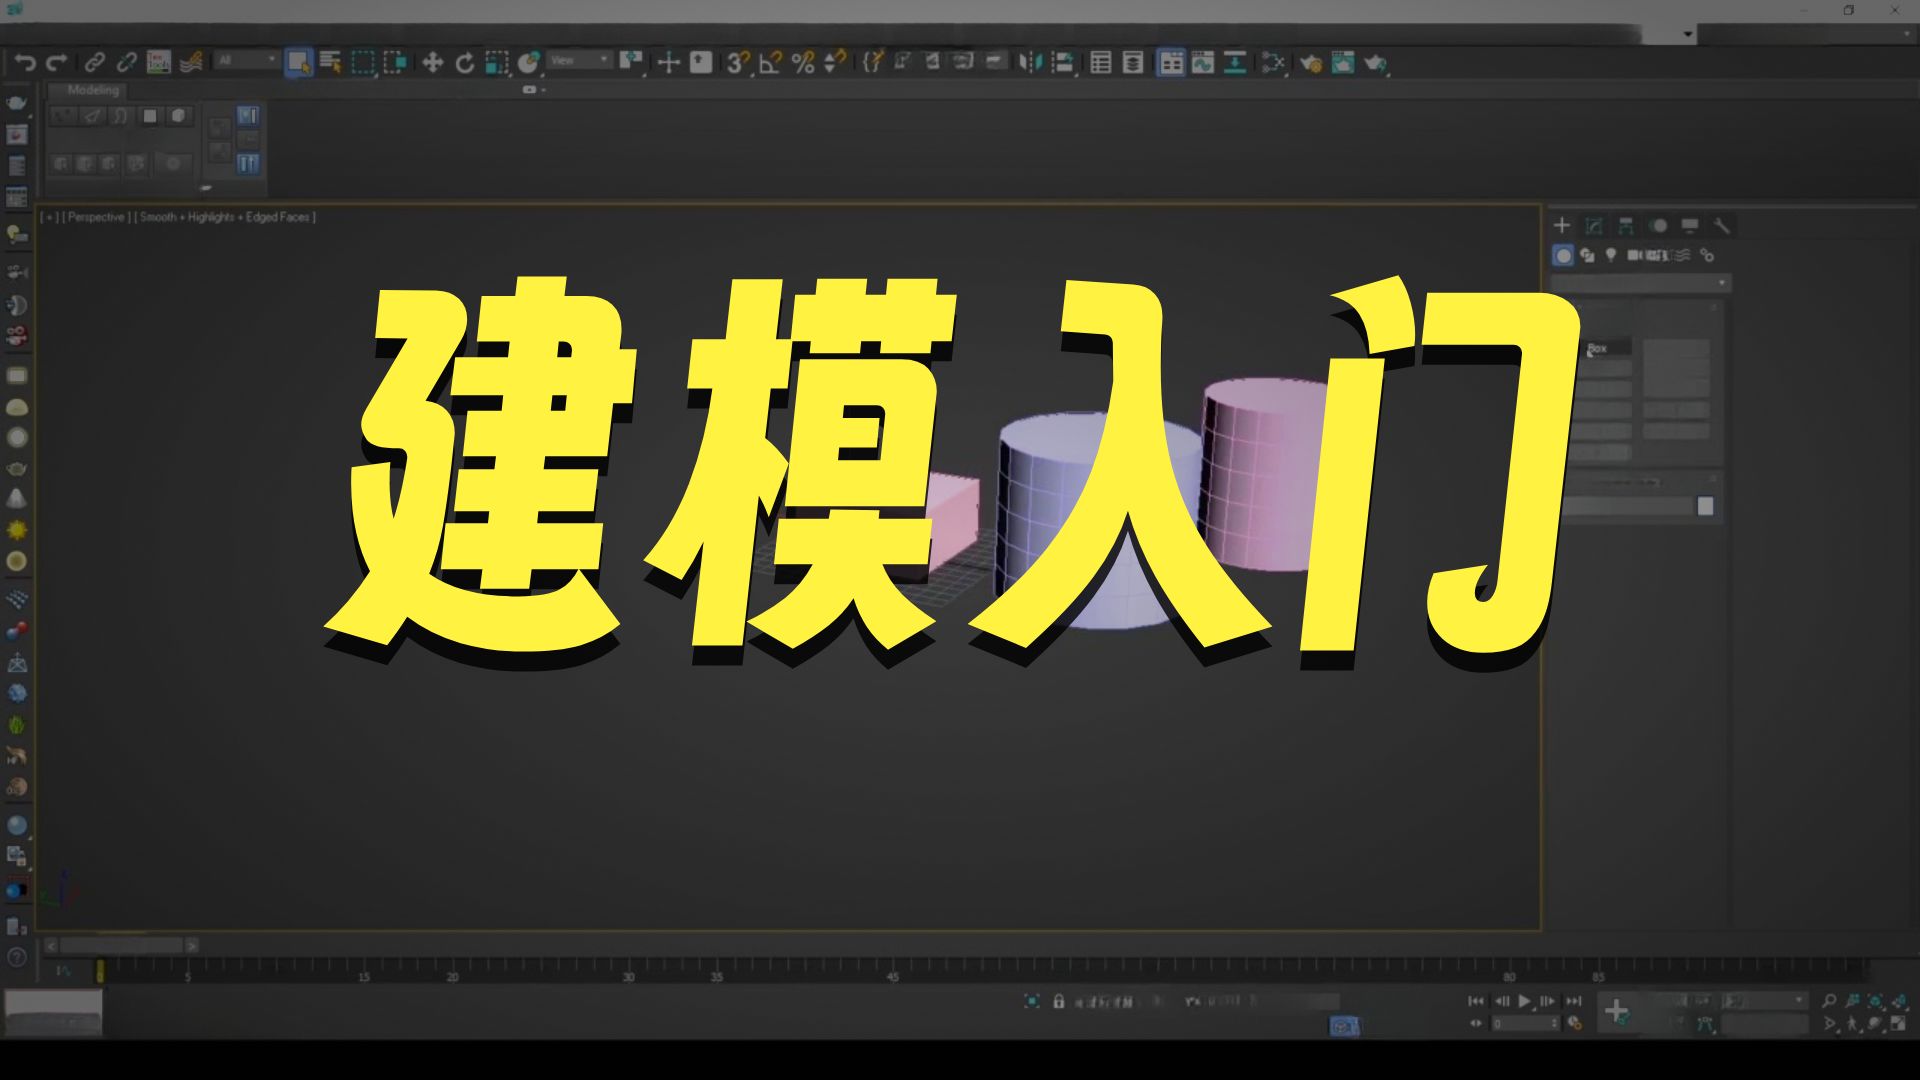Click the Mirror tool icon

point(1030,63)
